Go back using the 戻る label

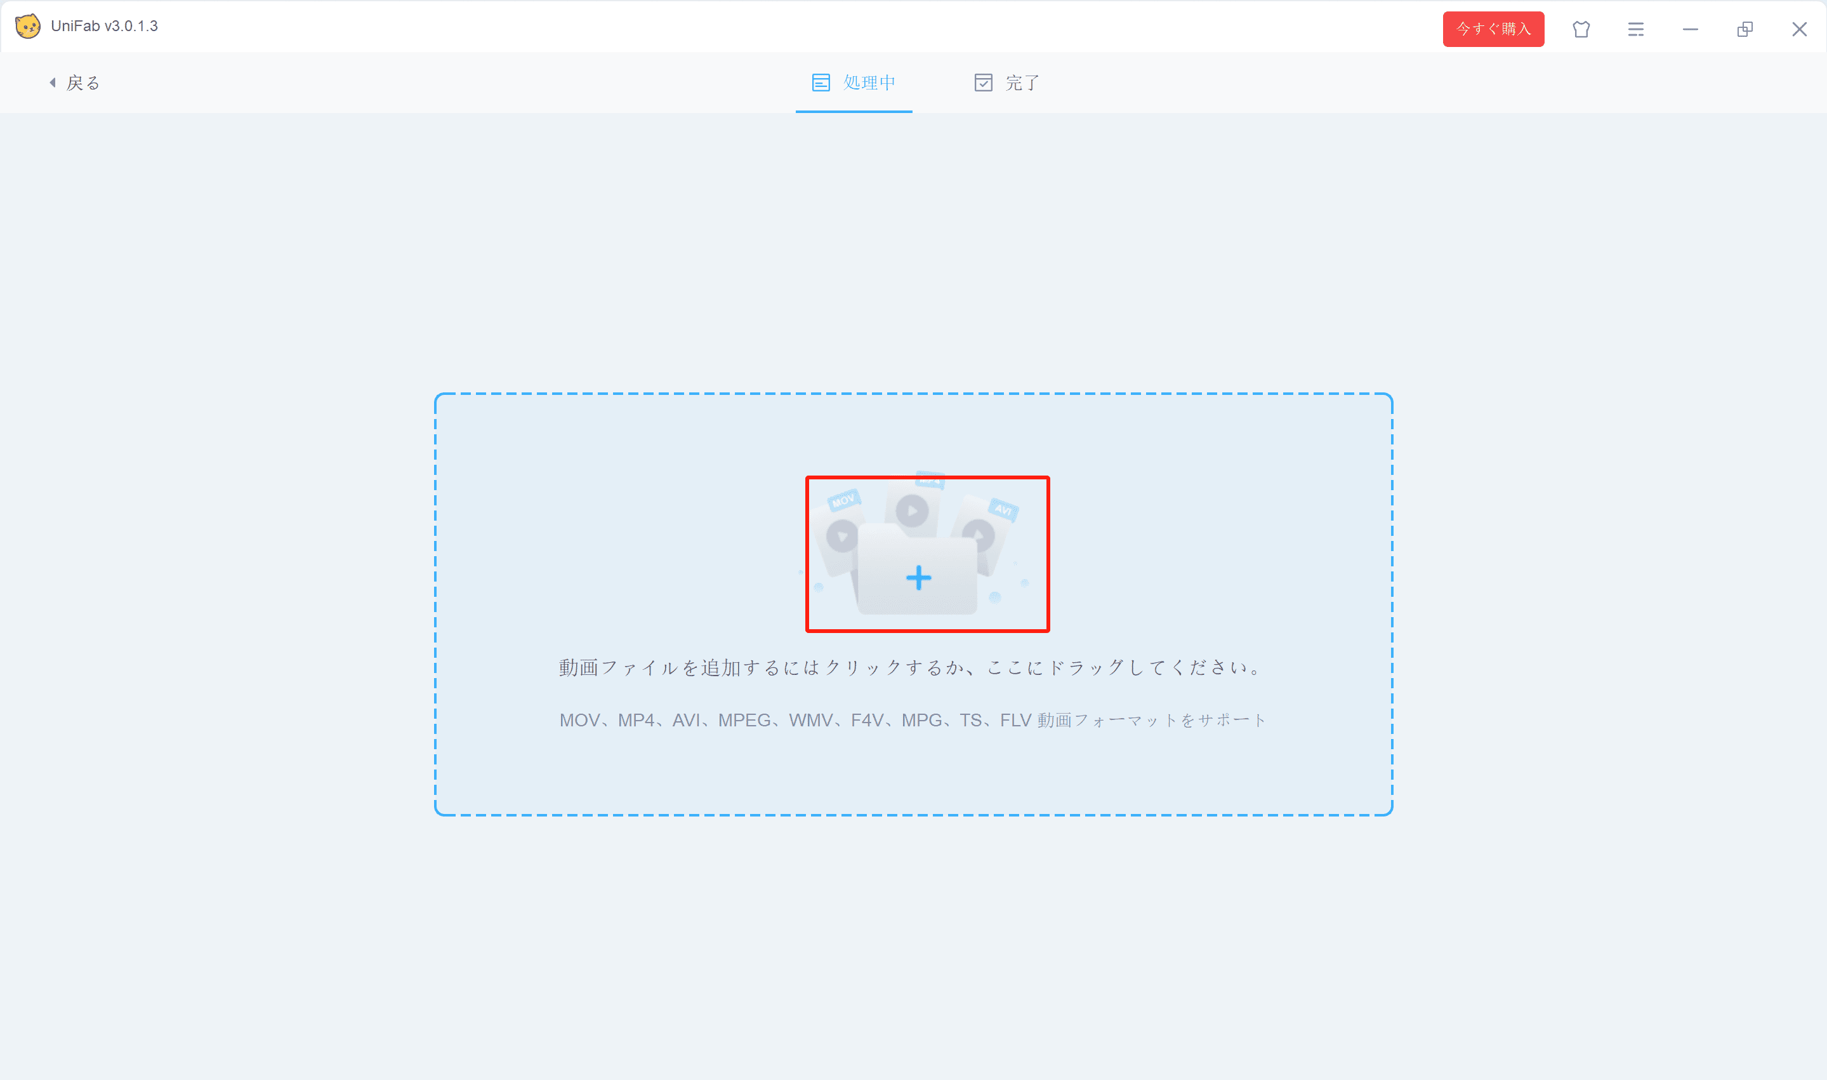83,83
